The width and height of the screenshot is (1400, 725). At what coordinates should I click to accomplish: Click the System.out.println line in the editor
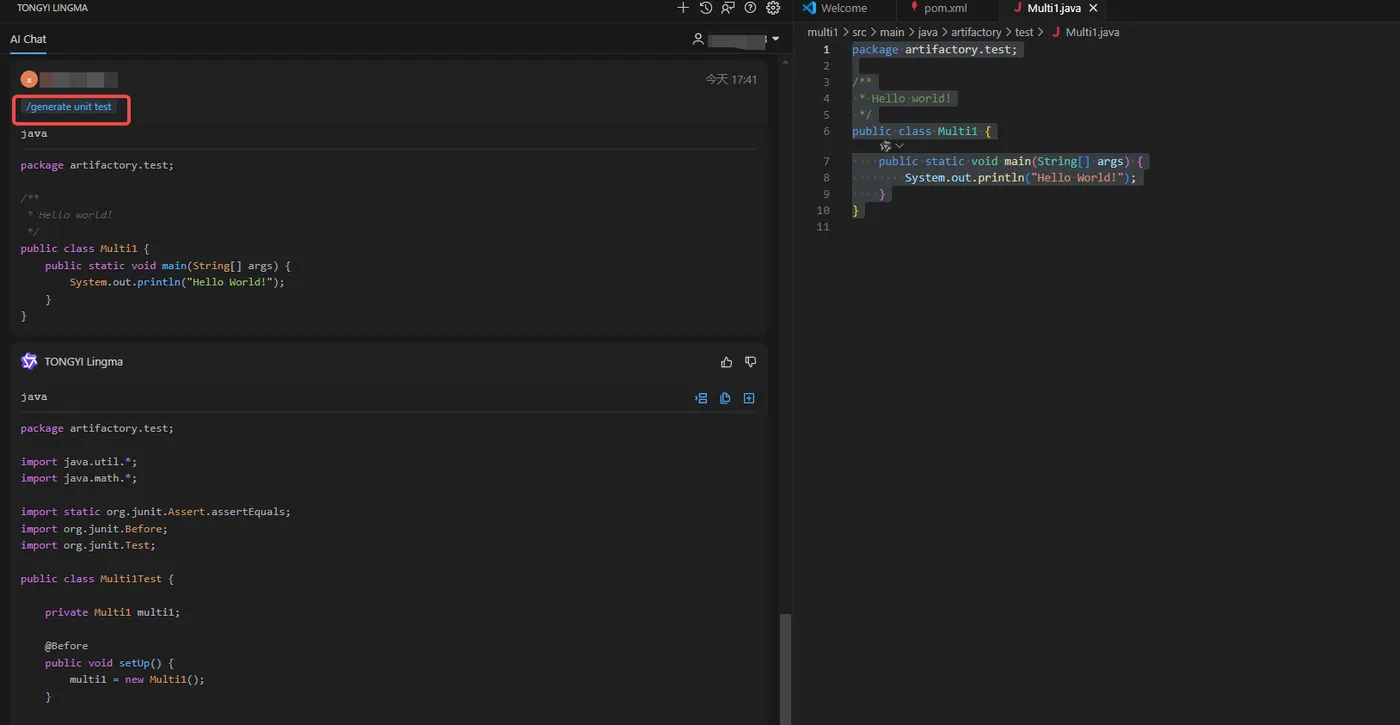(x=1021, y=177)
